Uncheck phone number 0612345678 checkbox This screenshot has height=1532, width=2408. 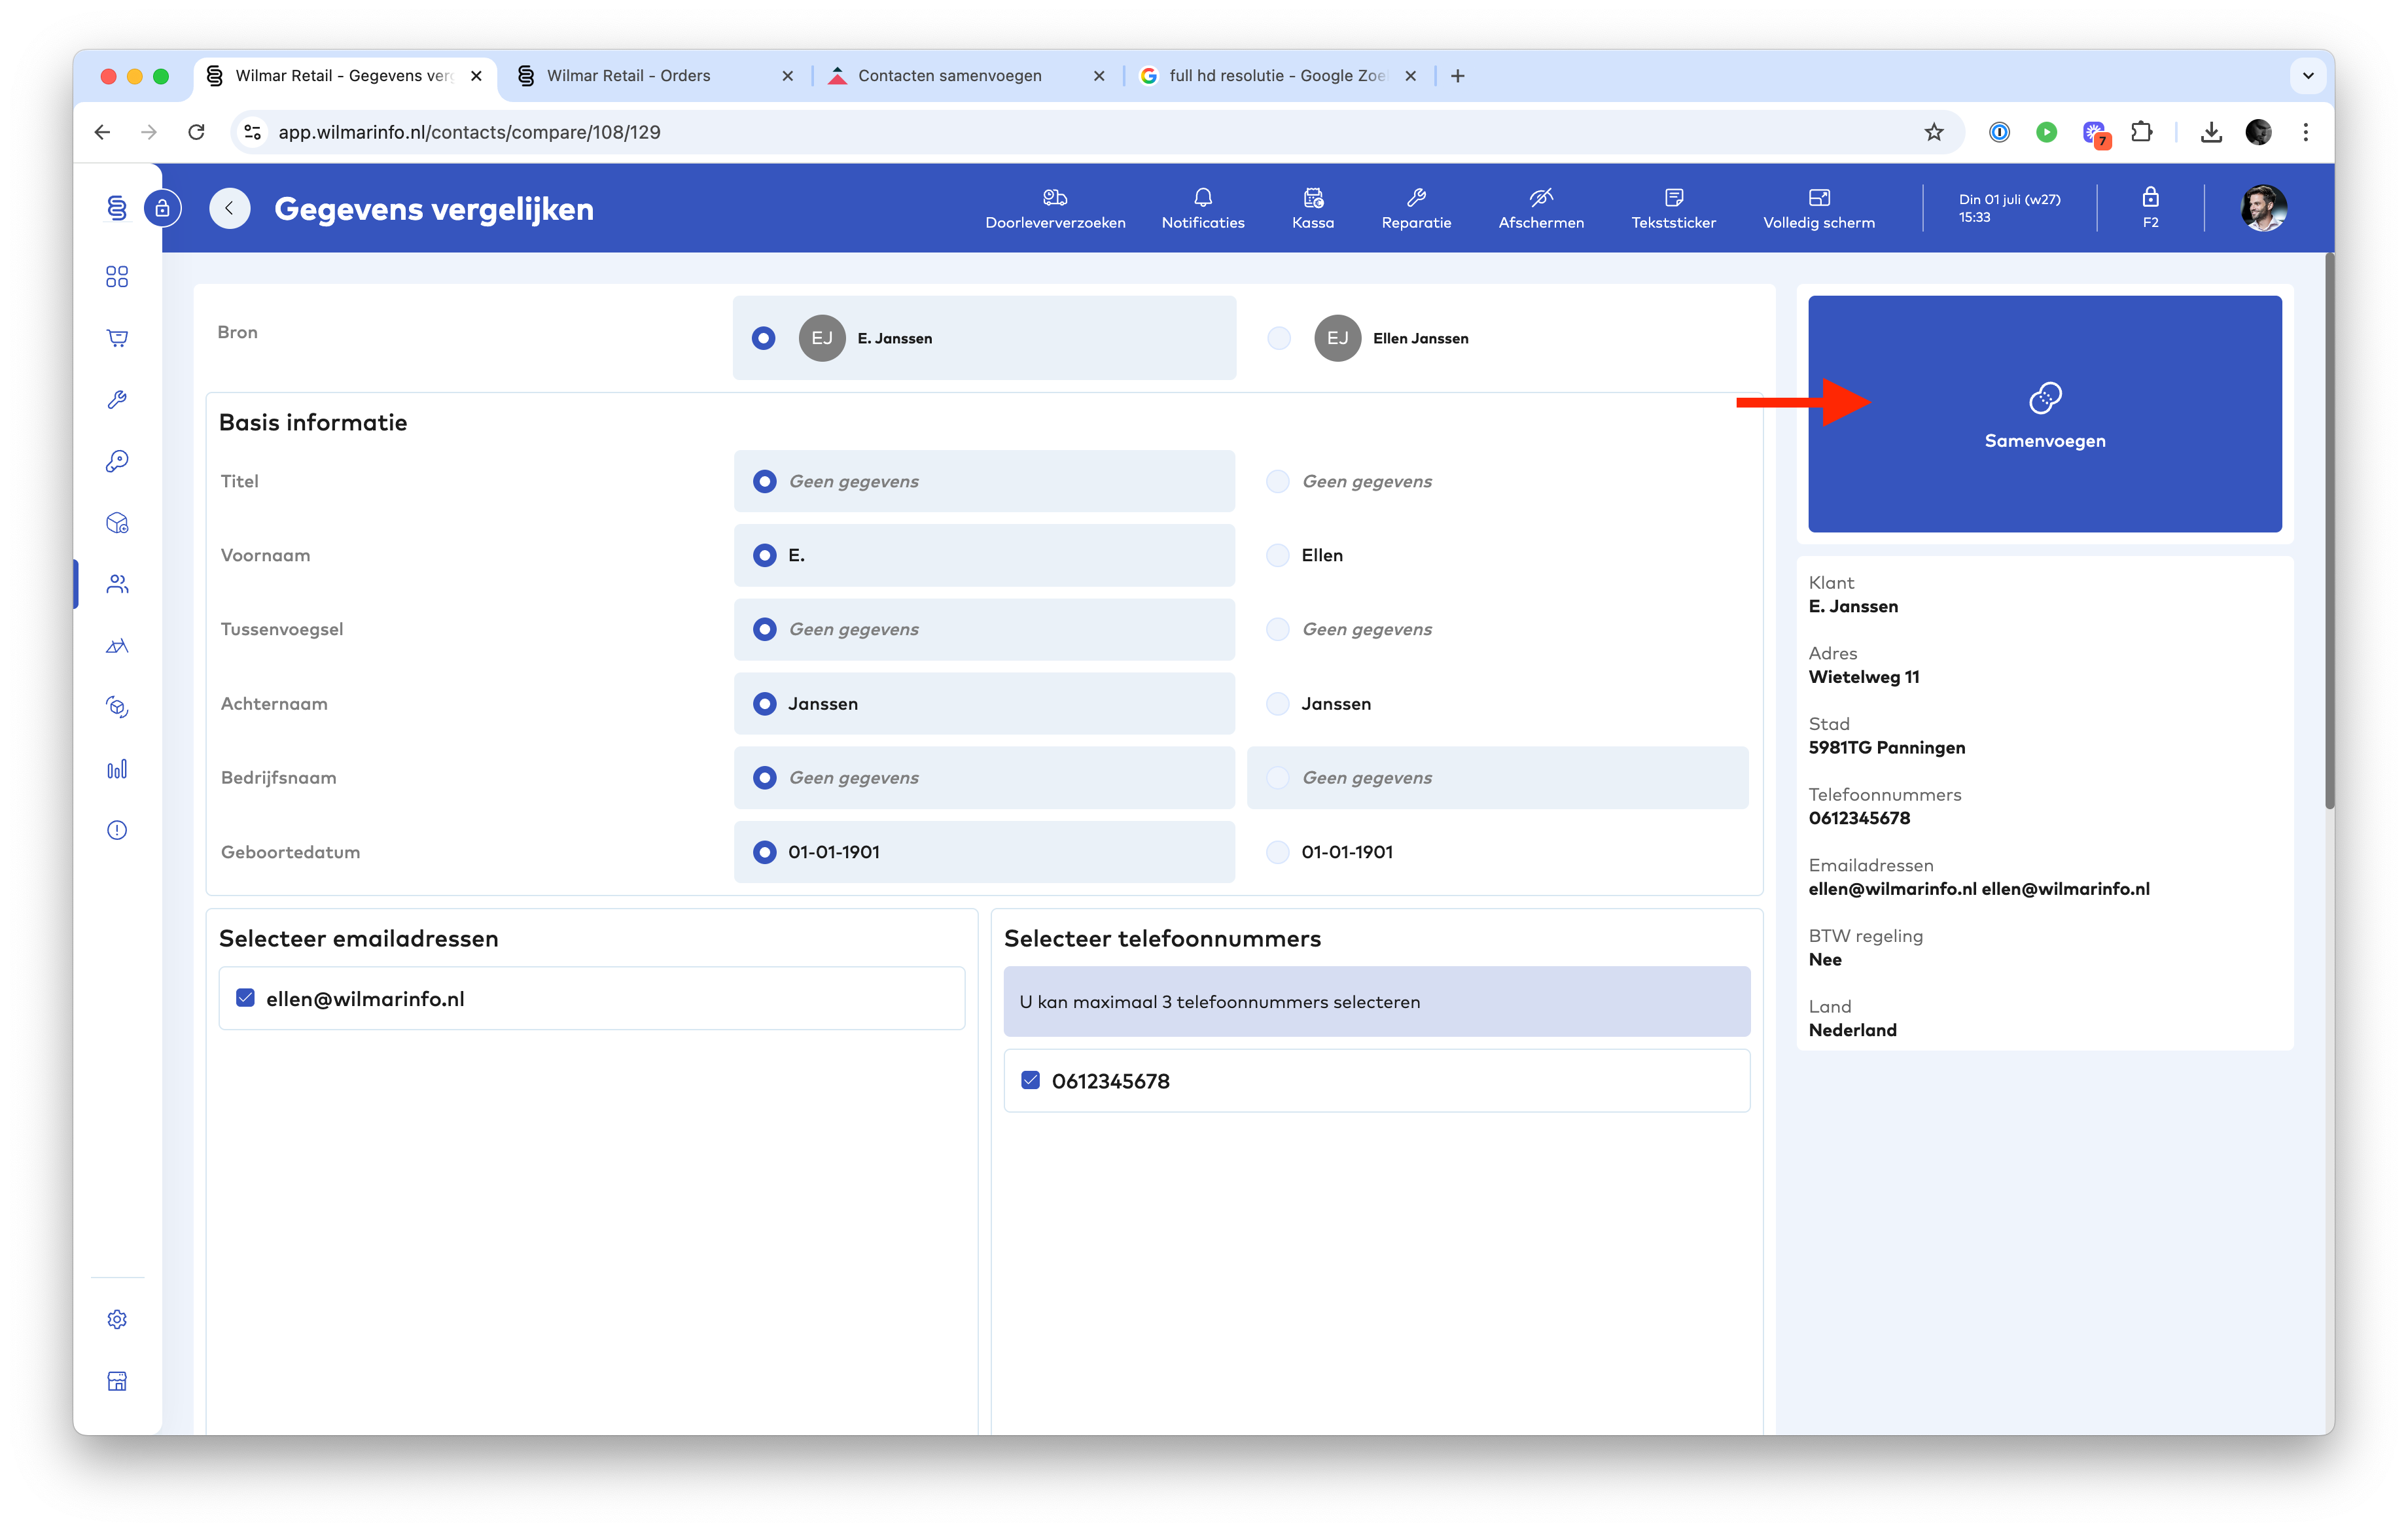coord(1030,1080)
